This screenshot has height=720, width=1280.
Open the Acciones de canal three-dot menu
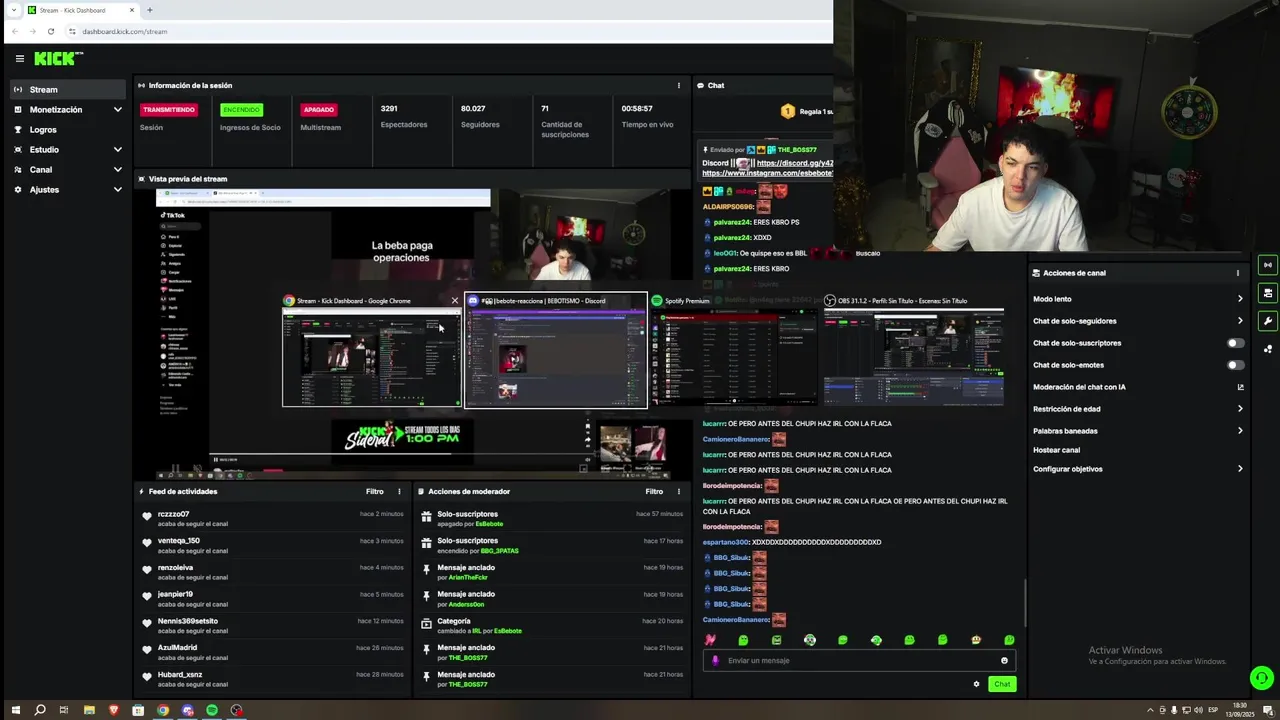(x=1237, y=273)
